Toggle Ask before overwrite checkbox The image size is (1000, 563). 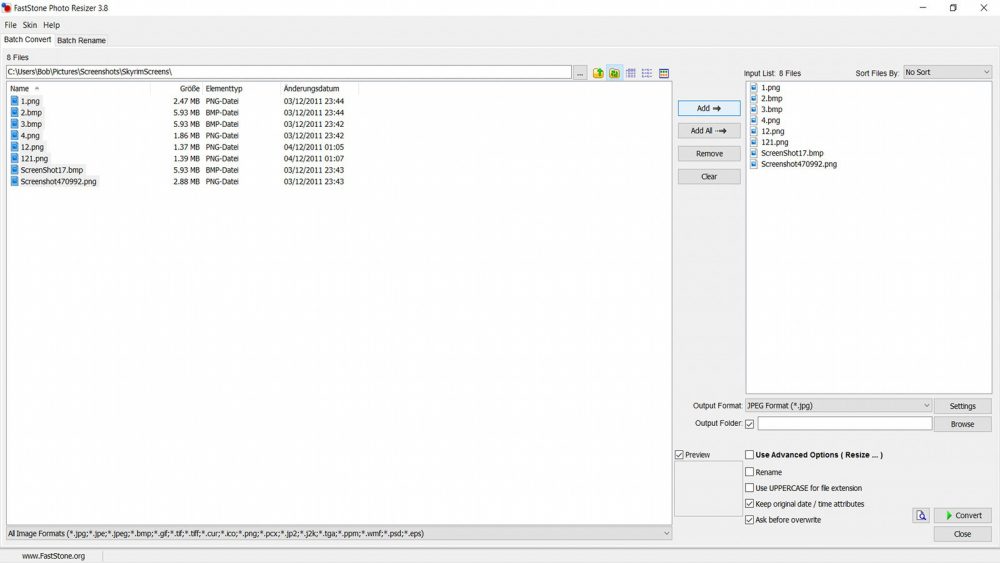[x=749, y=520]
